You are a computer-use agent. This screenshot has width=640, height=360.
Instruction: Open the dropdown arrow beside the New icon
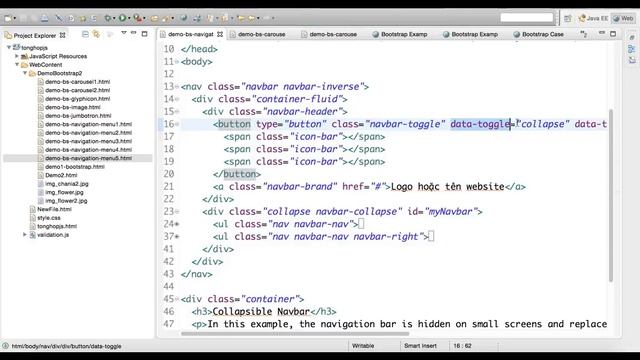pos(15,18)
